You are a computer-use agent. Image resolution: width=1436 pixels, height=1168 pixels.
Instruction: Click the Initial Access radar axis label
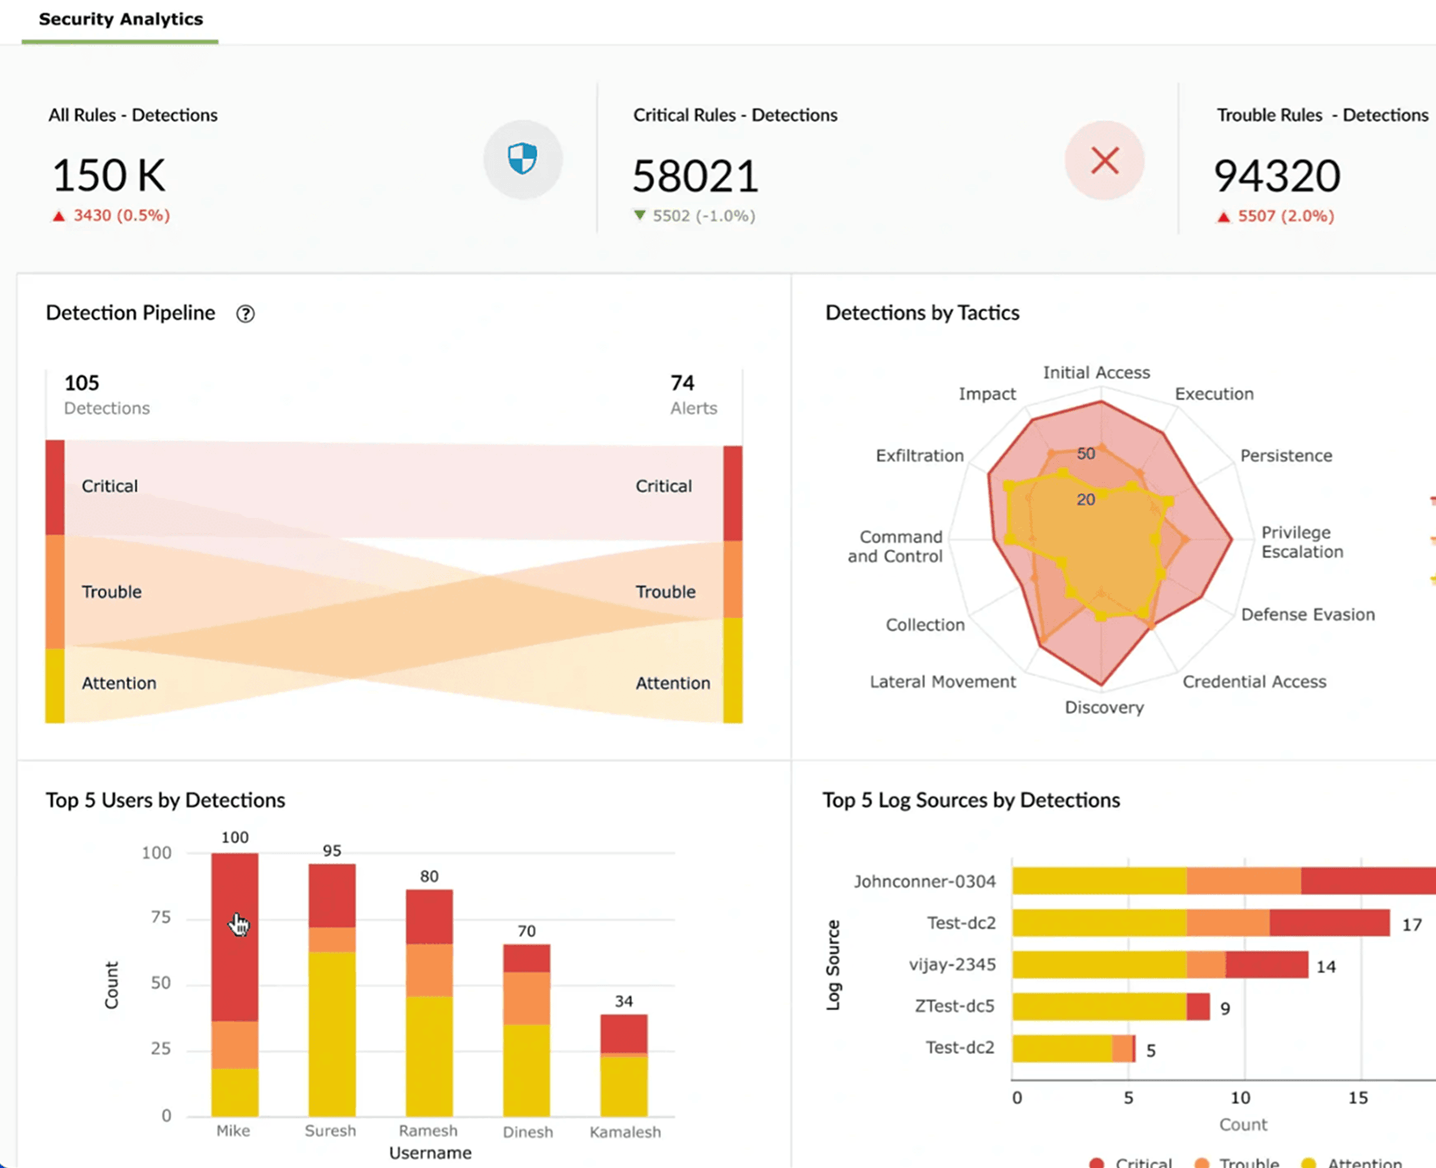click(1096, 373)
